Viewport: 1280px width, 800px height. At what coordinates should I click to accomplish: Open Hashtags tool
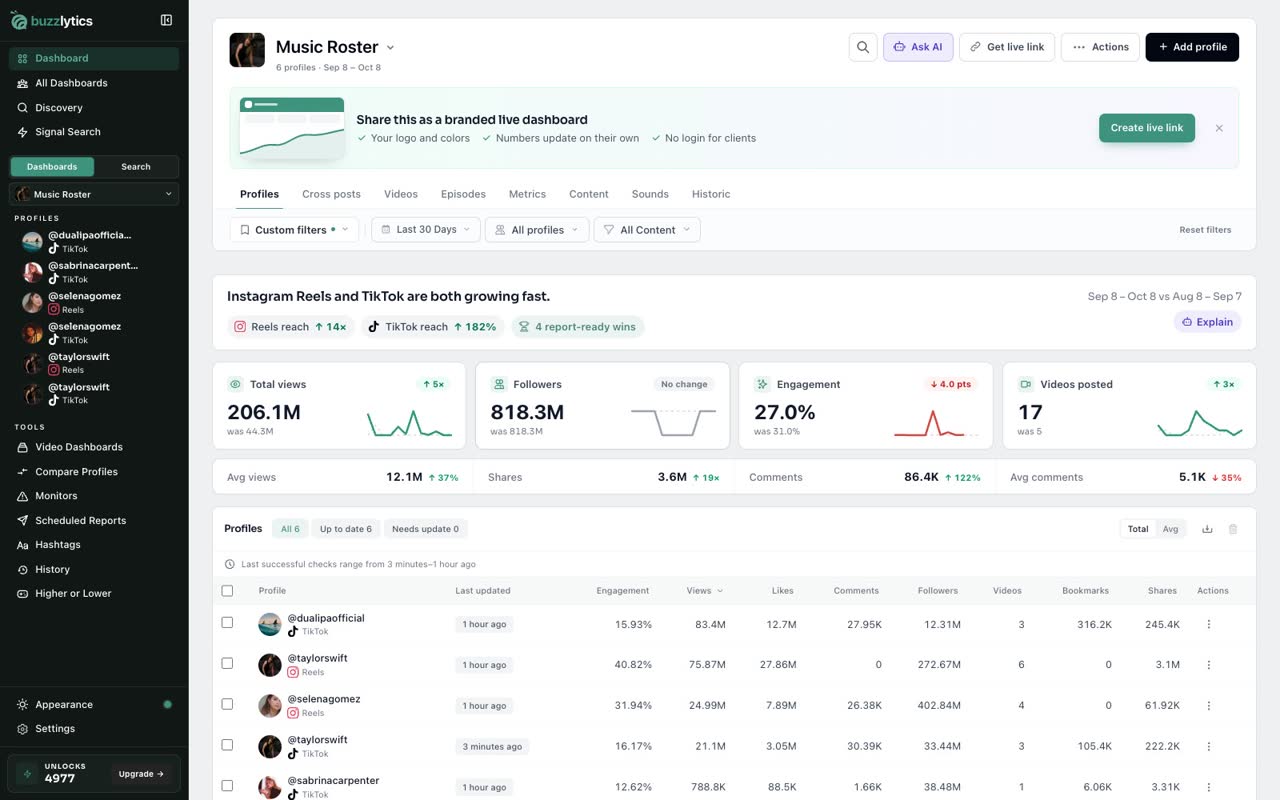(94, 545)
